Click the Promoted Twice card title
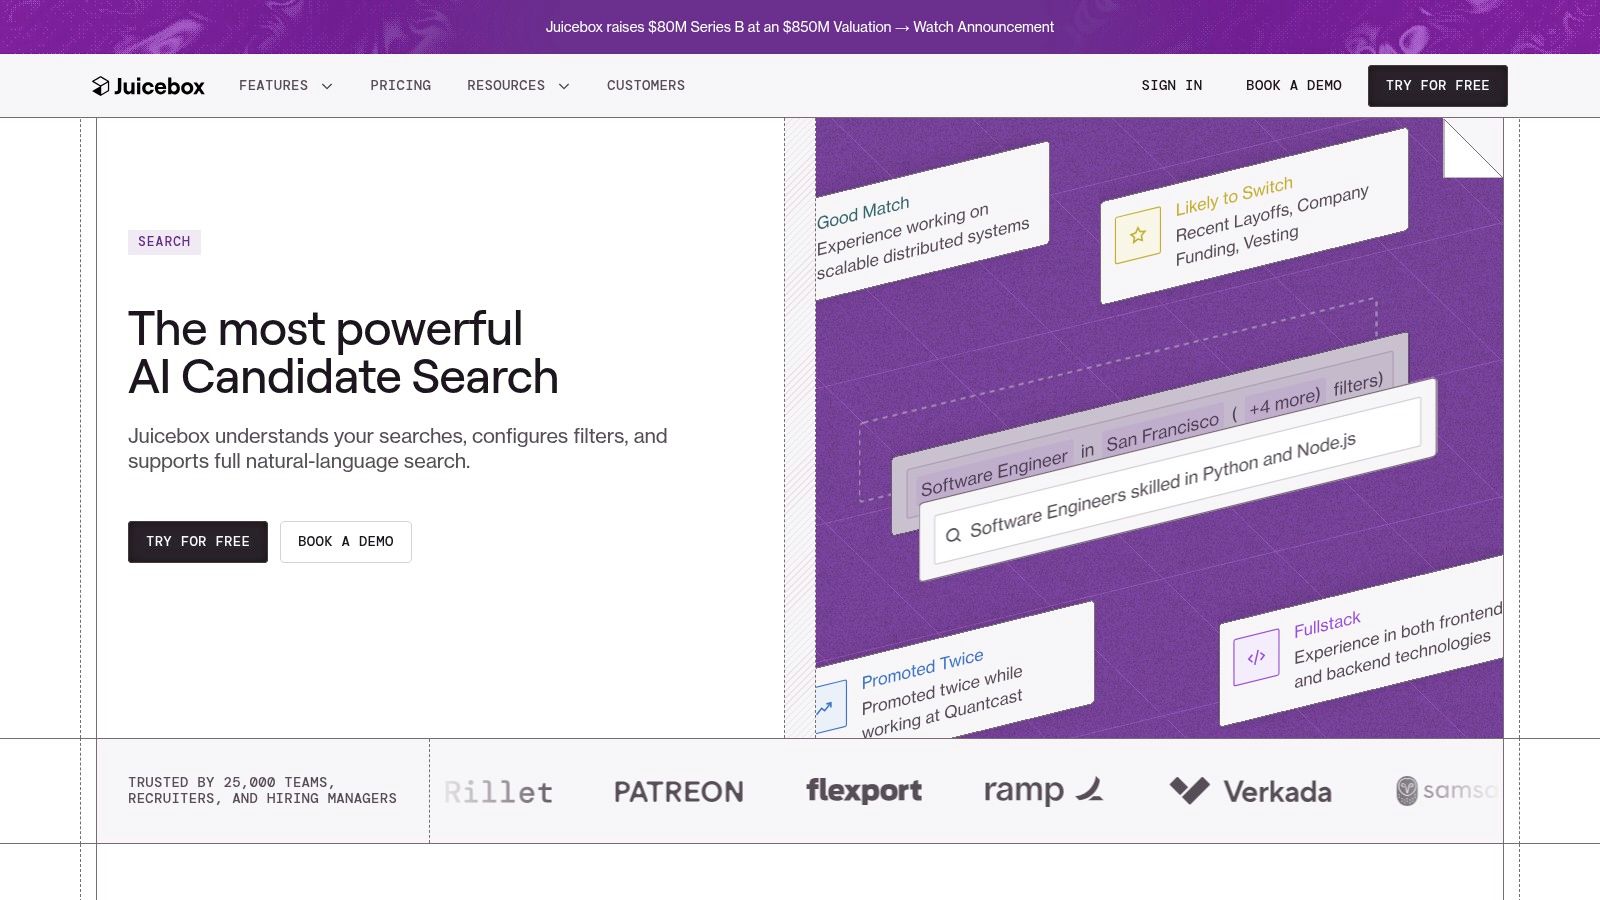 click(922, 669)
